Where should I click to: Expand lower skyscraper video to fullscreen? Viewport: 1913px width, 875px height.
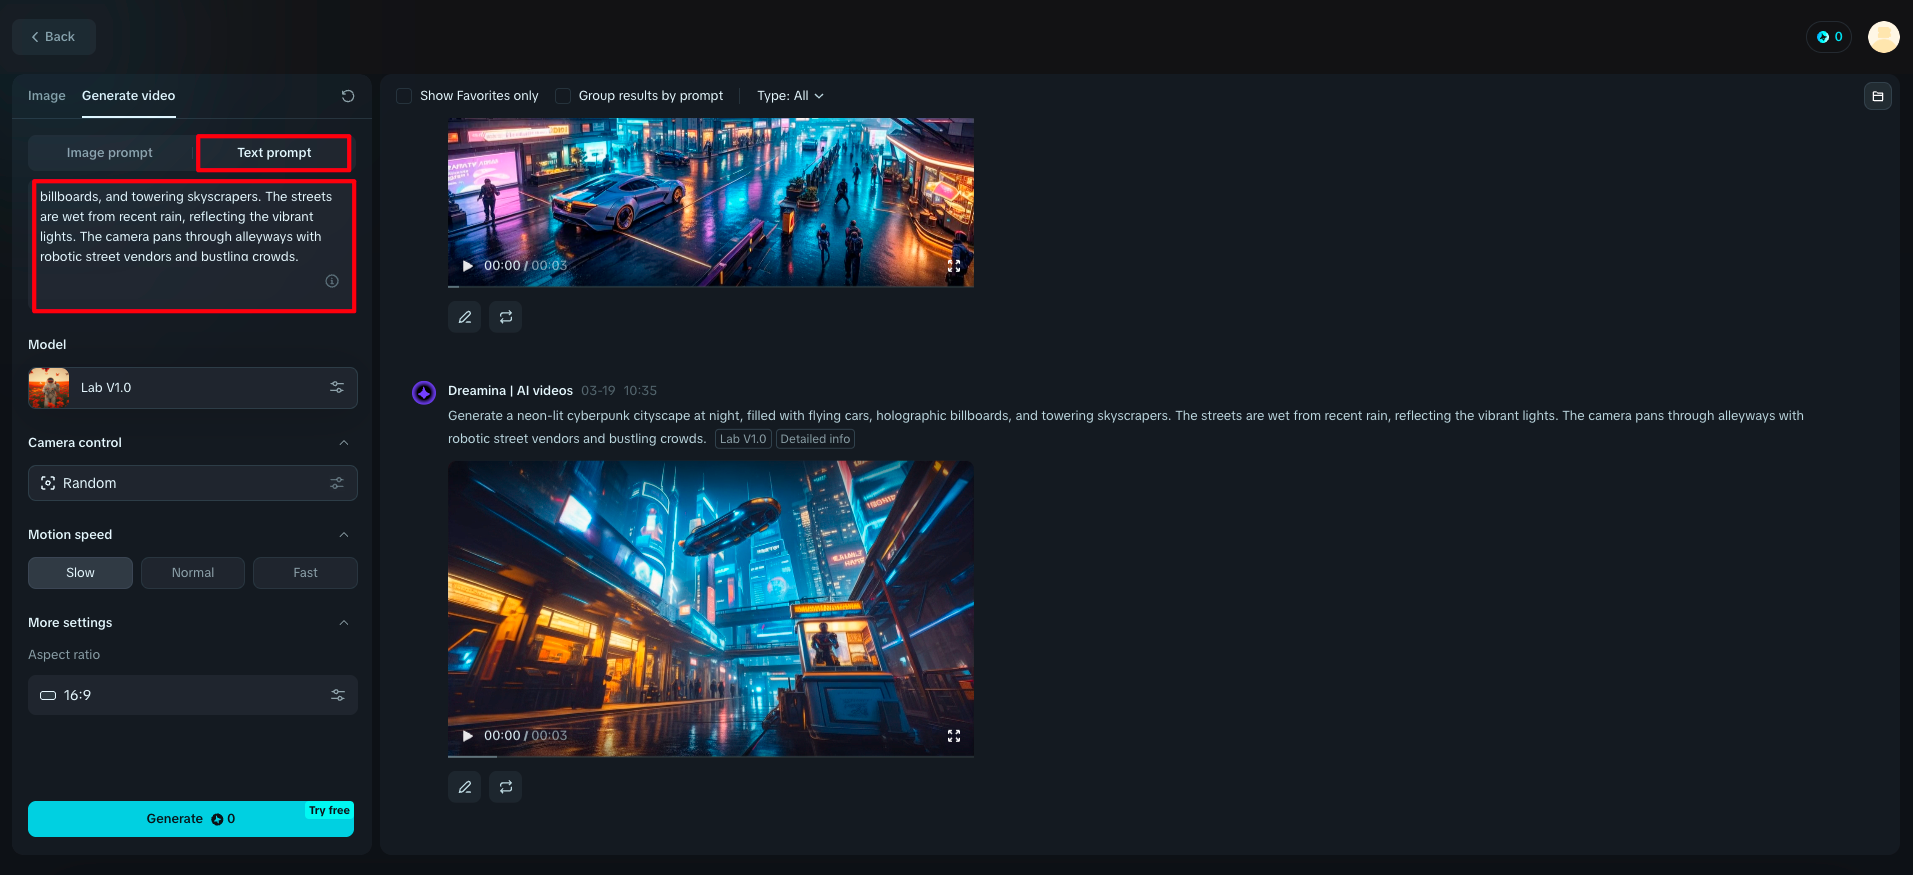[954, 736]
